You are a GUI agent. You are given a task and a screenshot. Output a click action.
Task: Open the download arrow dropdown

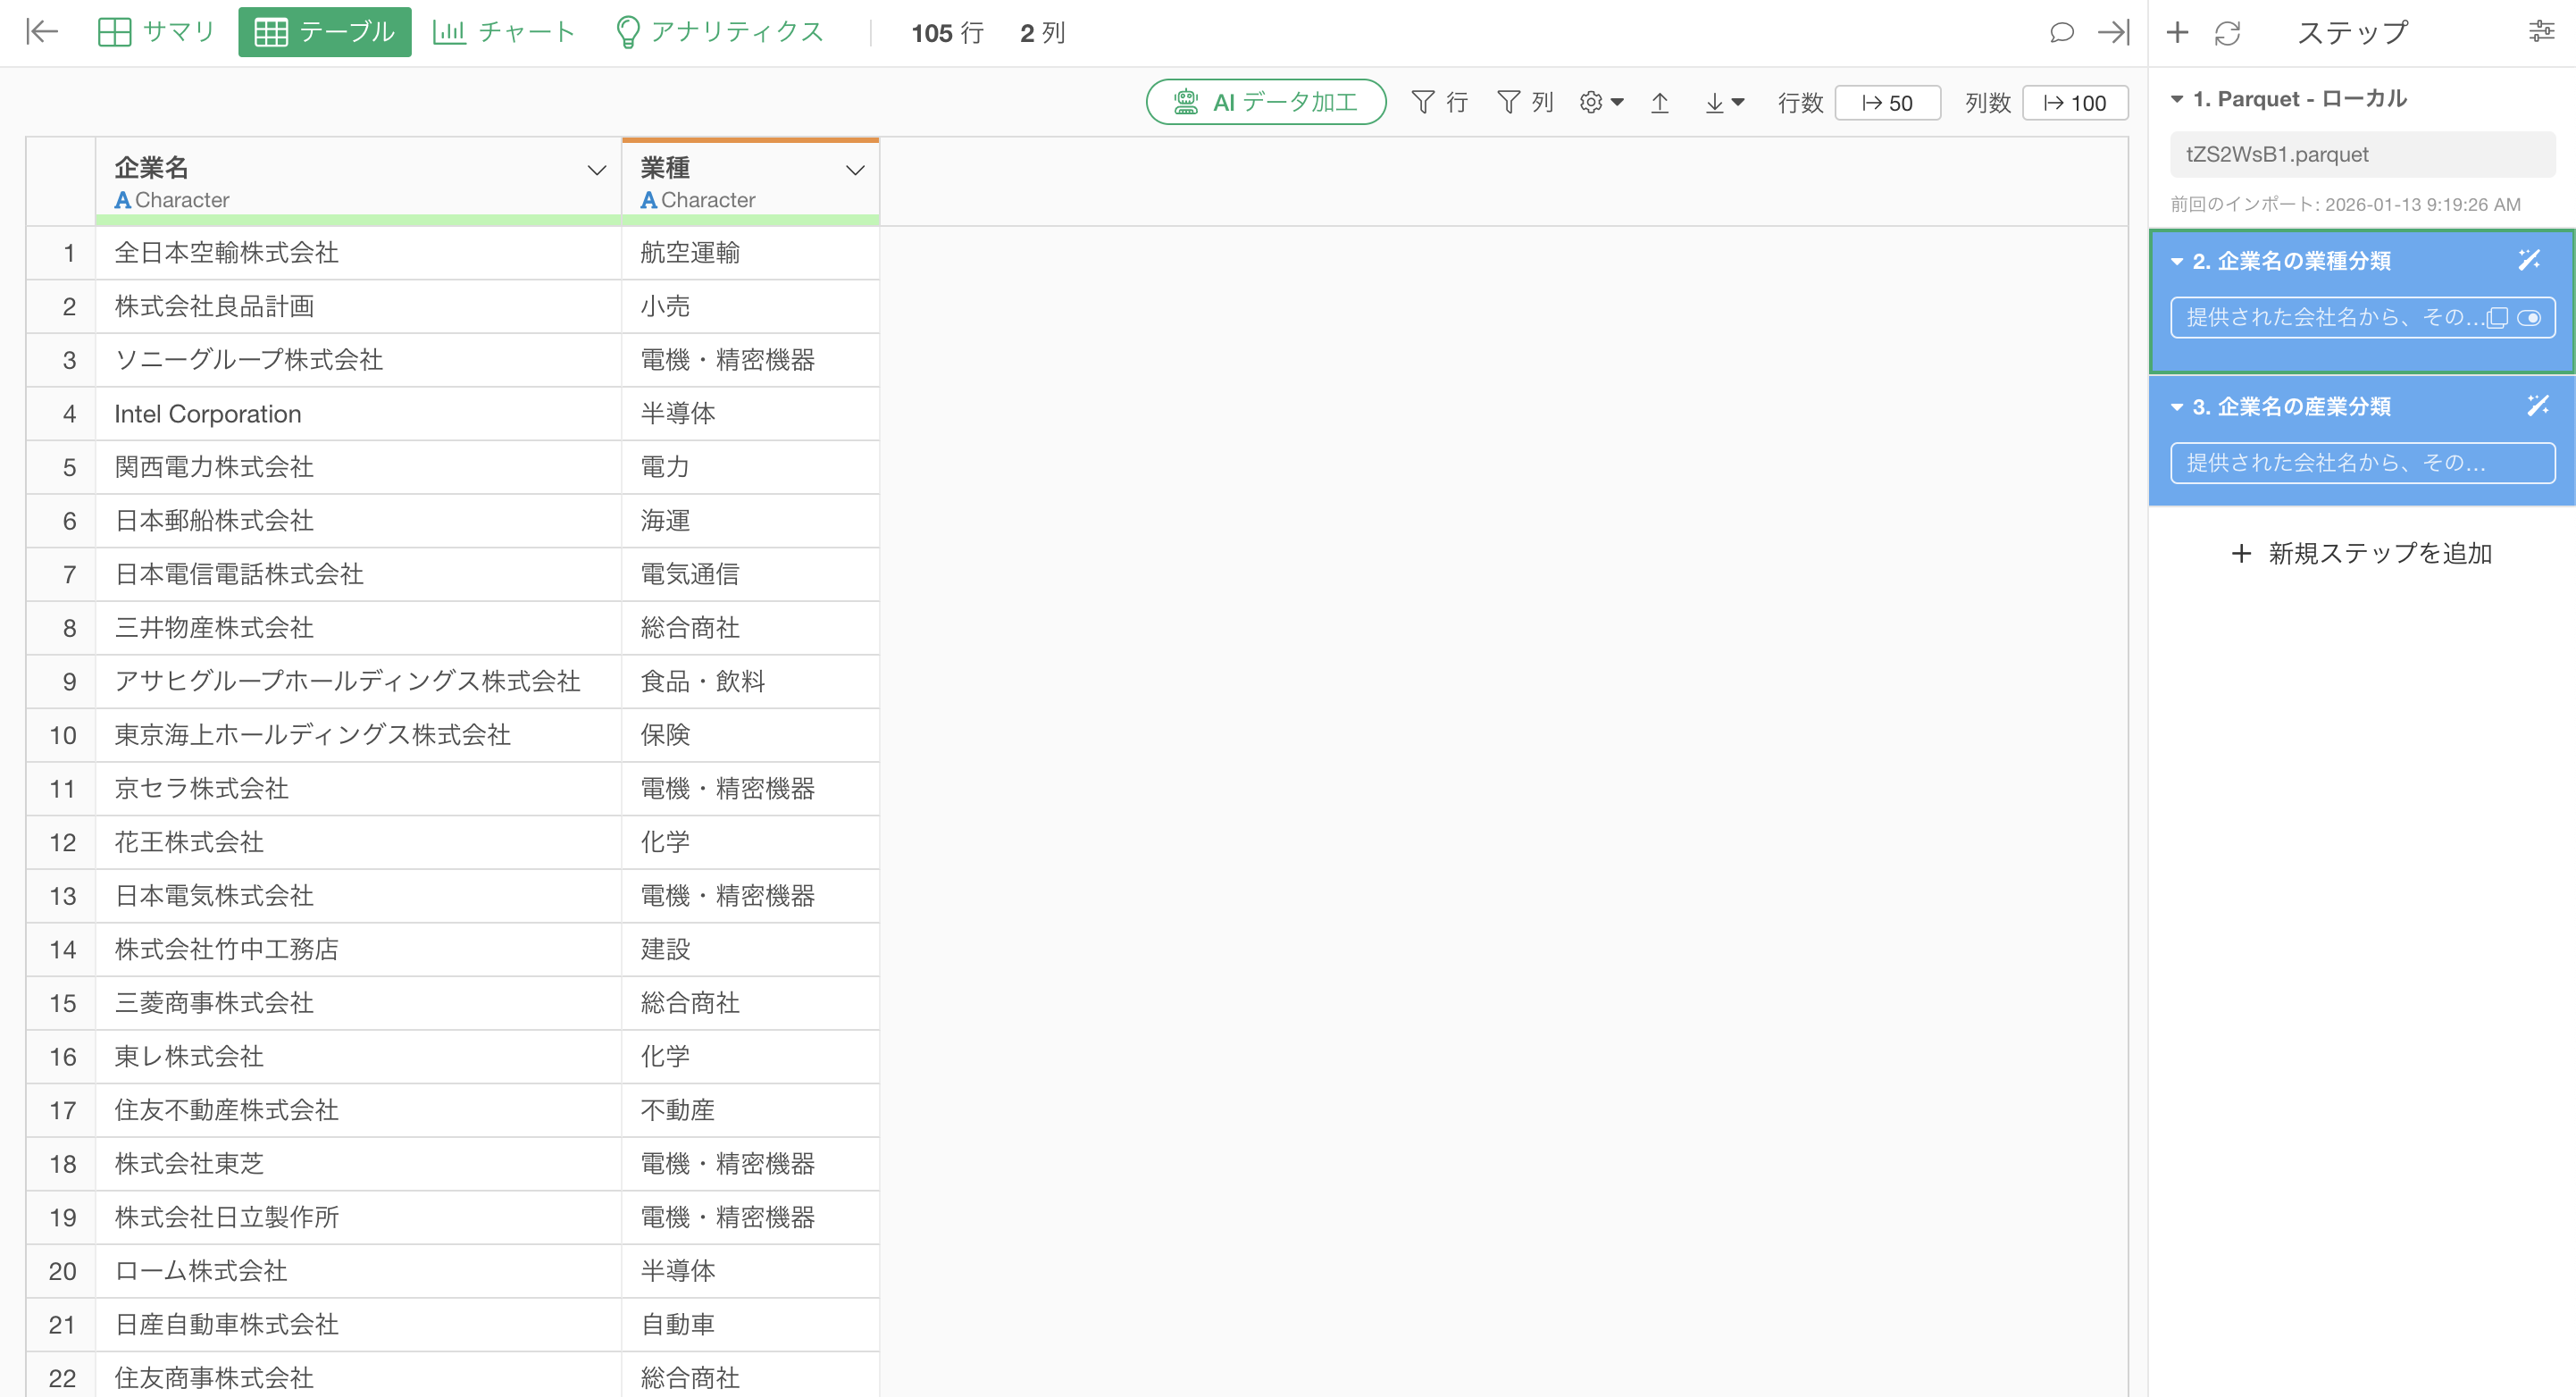tap(1724, 103)
